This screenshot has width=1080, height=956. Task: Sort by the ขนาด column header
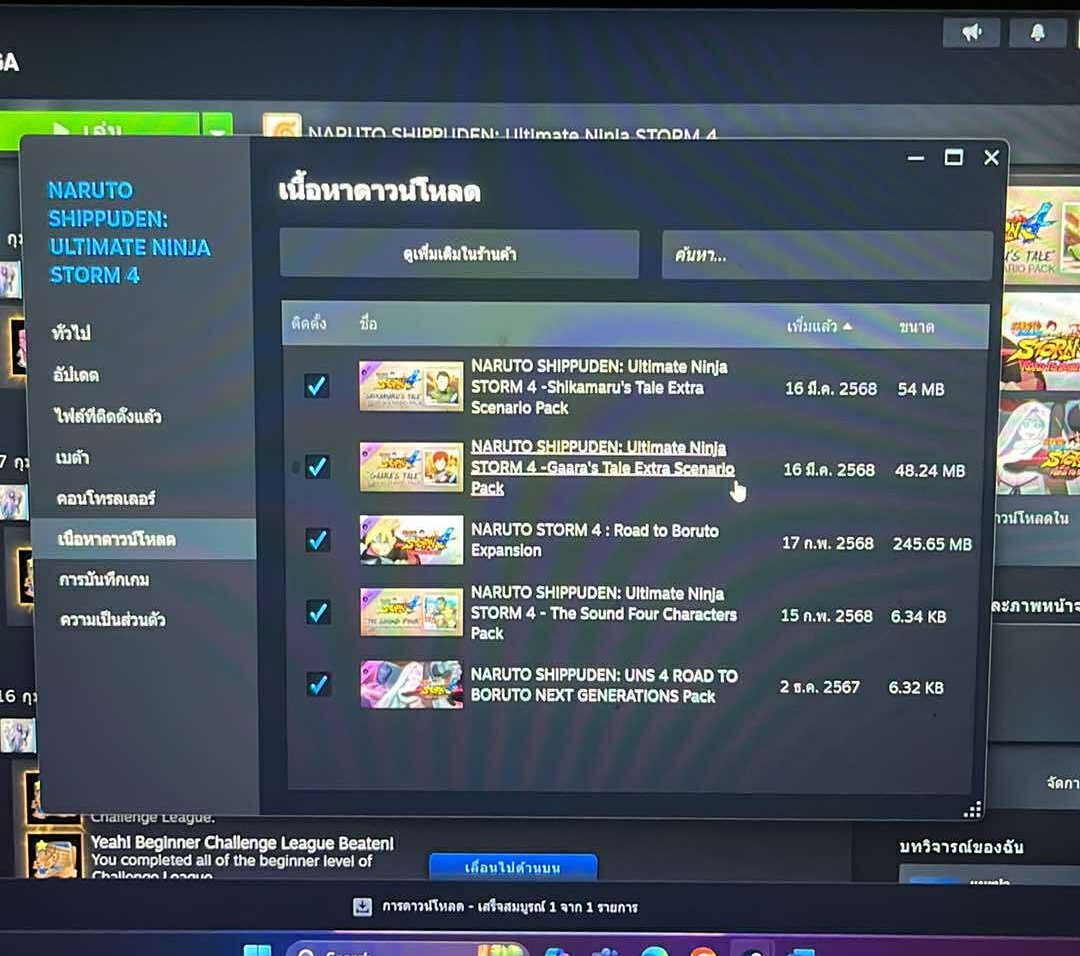coord(916,326)
